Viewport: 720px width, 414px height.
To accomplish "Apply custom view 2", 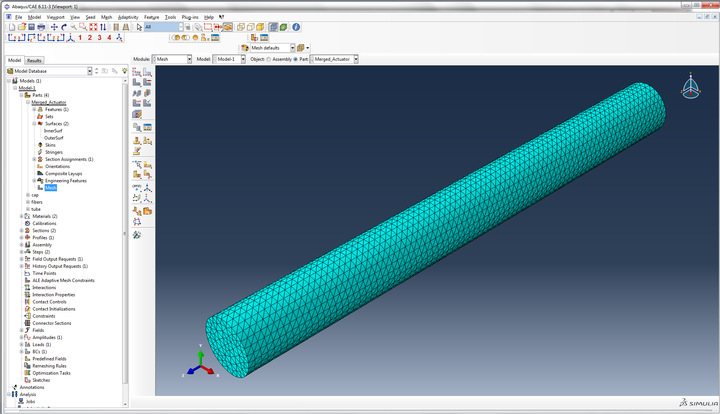I will point(90,38).
